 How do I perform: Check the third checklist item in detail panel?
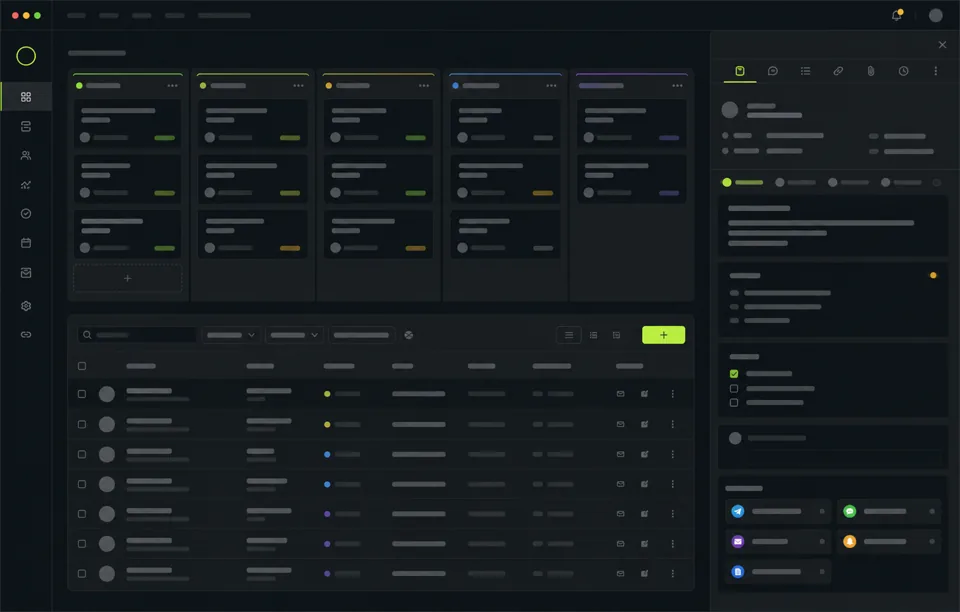[733, 403]
